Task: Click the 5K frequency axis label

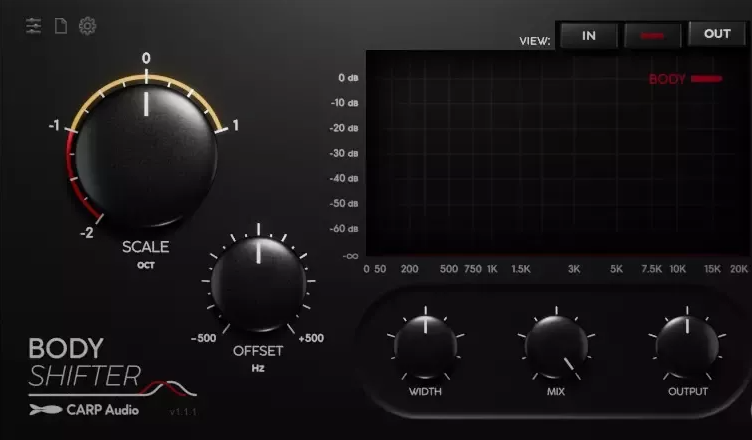Action: 616,269
